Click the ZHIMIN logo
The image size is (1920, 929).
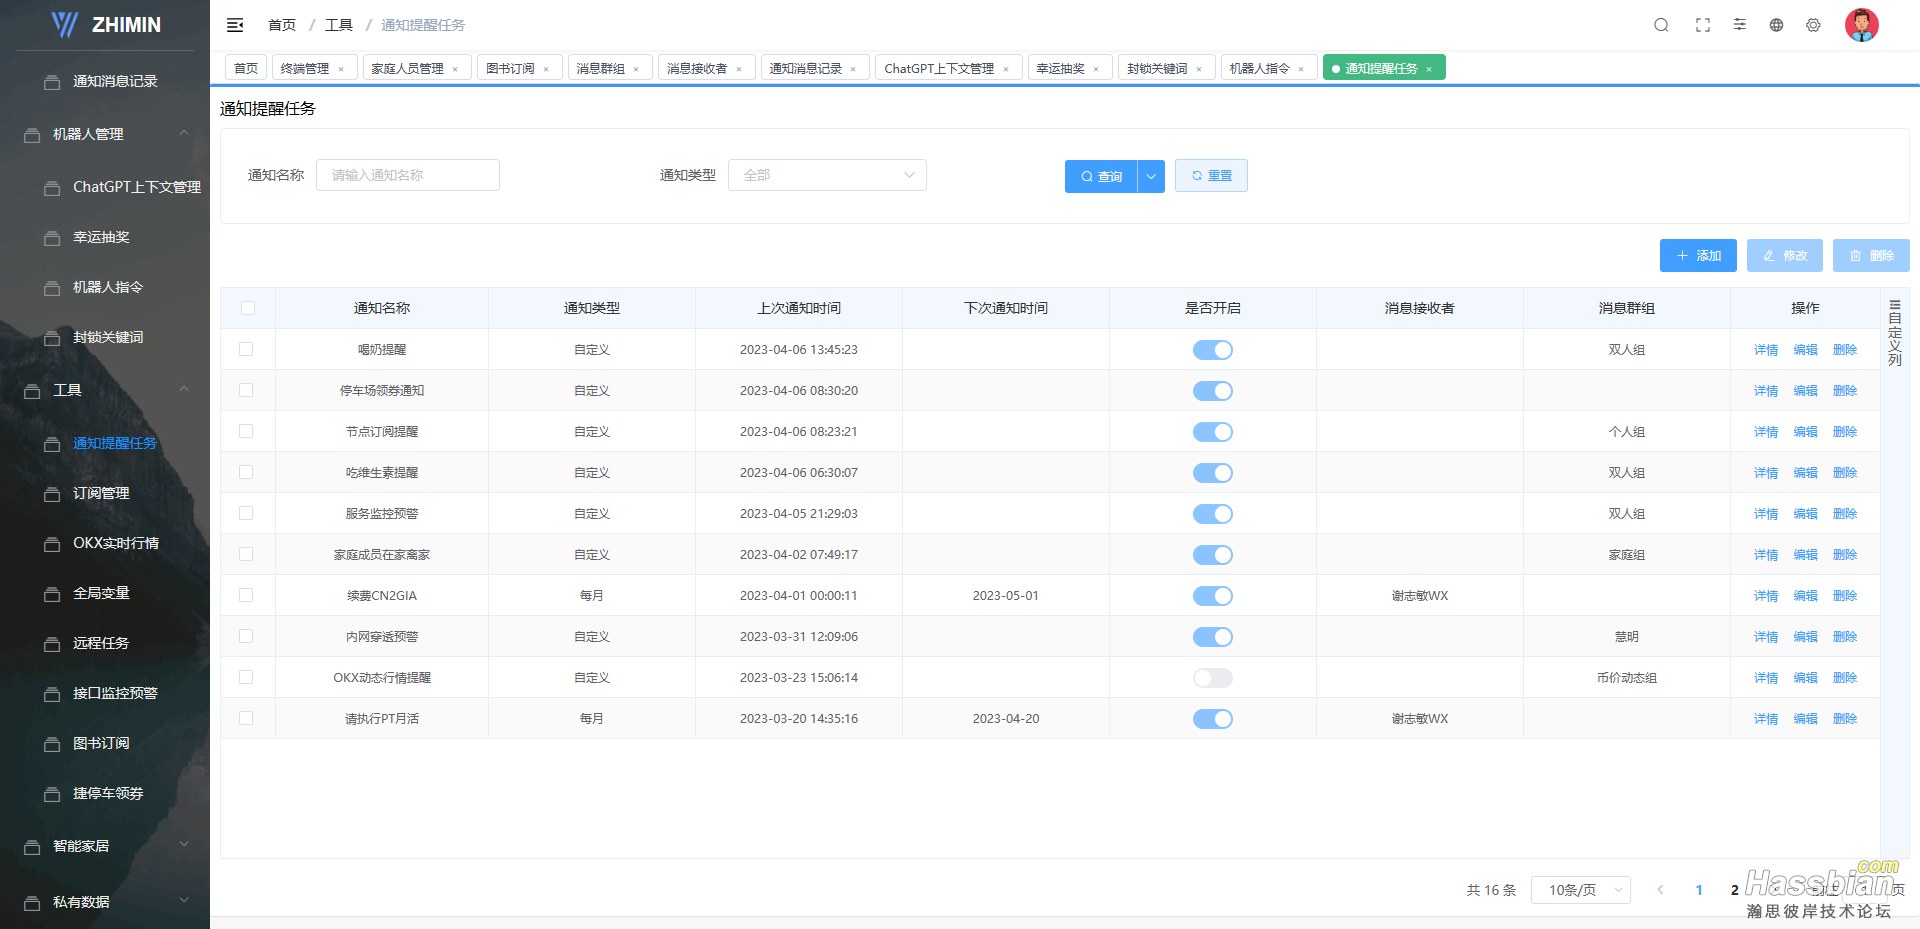pyautogui.click(x=106, y=24)
